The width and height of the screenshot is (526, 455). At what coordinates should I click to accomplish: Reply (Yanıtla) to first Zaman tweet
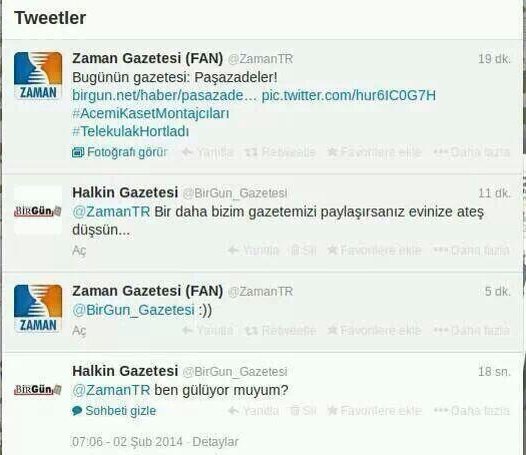(x=208, y=152)
